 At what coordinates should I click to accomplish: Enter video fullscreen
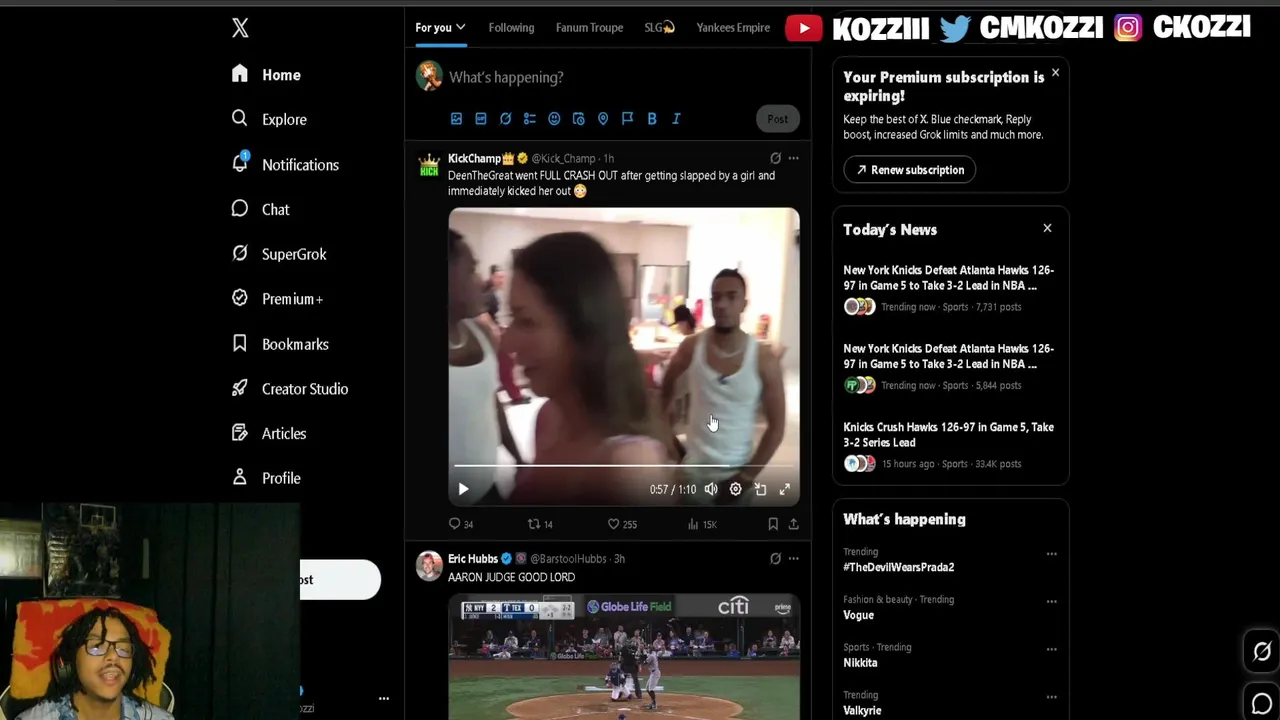(x=785, y=489)
